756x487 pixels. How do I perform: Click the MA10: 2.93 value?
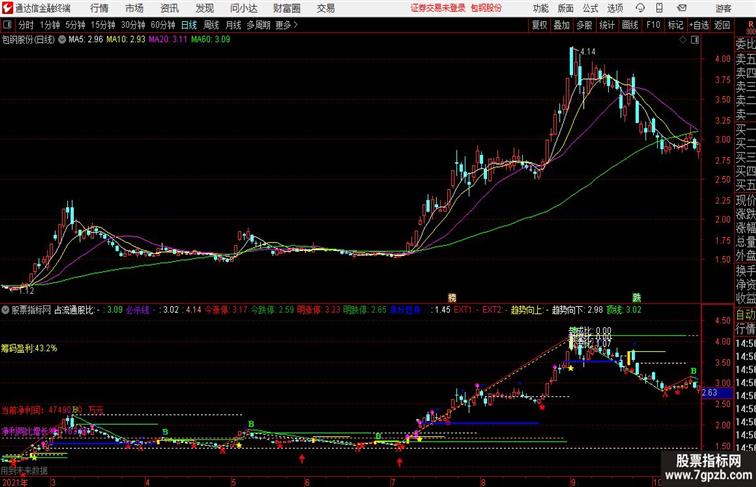[126, 40]
